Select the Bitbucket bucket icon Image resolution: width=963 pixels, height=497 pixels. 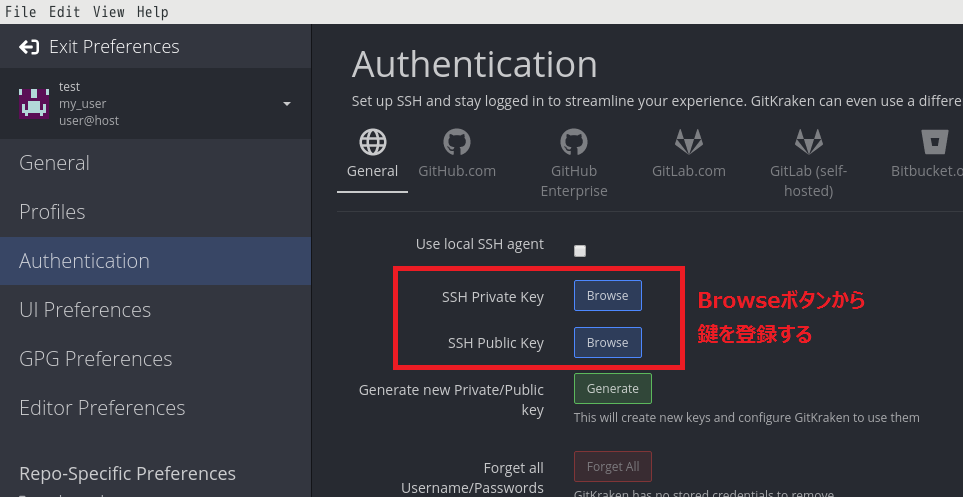coord(935,142)
